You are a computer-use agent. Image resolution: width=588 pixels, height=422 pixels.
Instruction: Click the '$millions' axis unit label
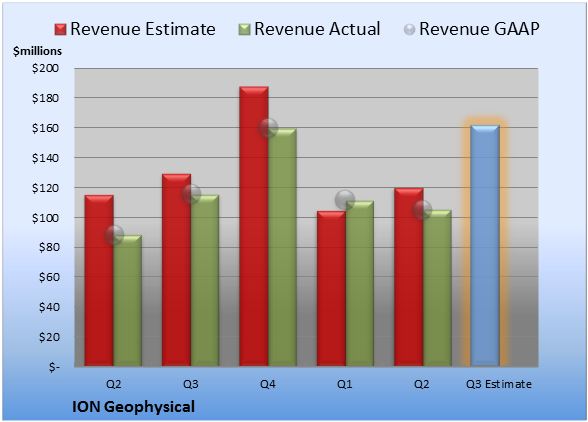tap(37, 51)
